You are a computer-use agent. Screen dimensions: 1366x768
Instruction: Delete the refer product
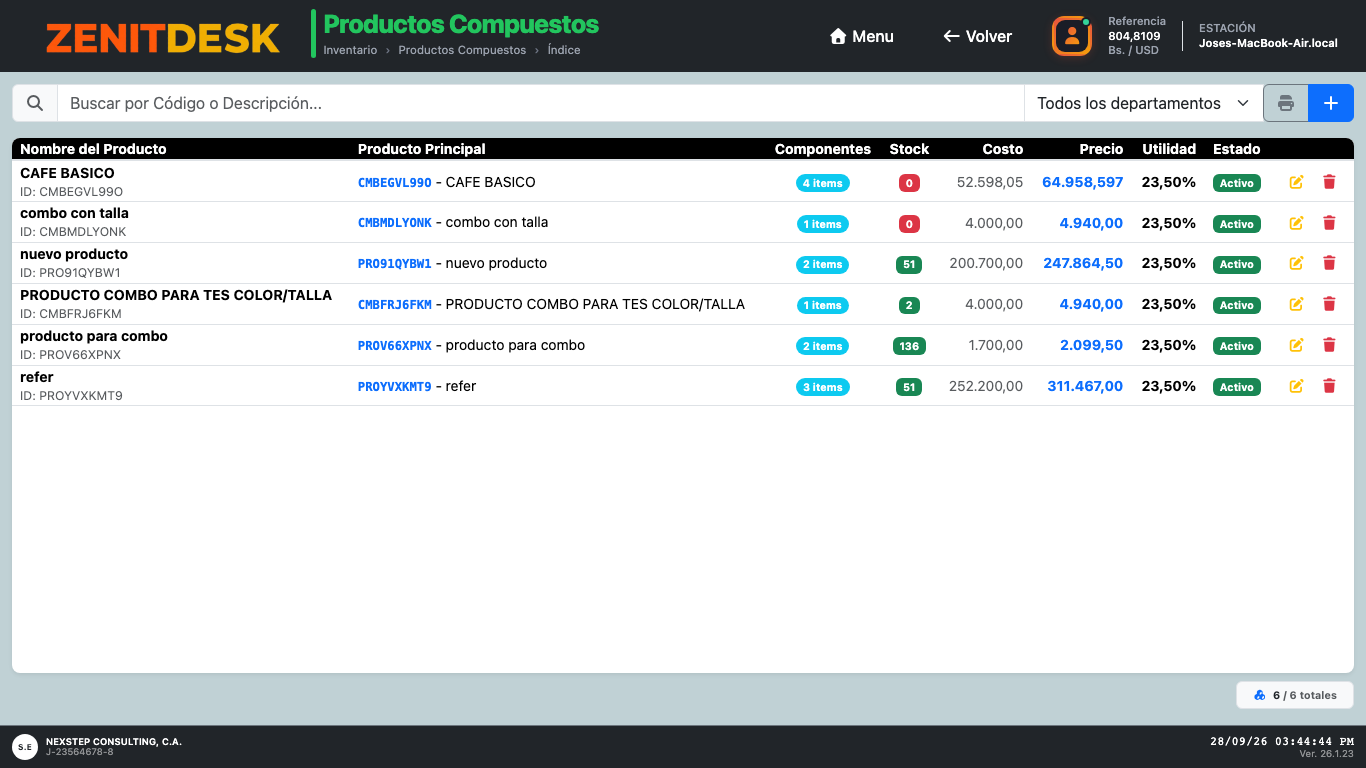(x=1329, y=386)
